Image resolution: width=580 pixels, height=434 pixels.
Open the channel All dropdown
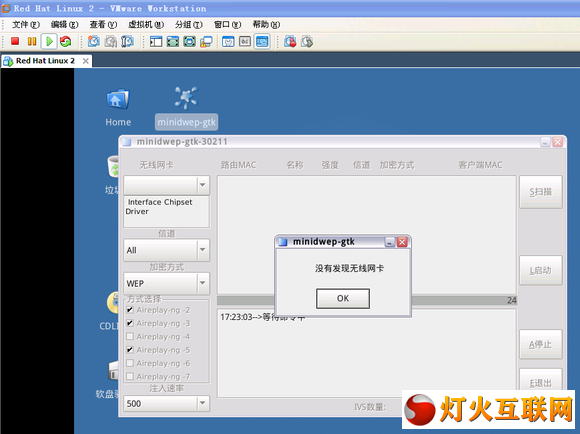click(x=166, y=250)
